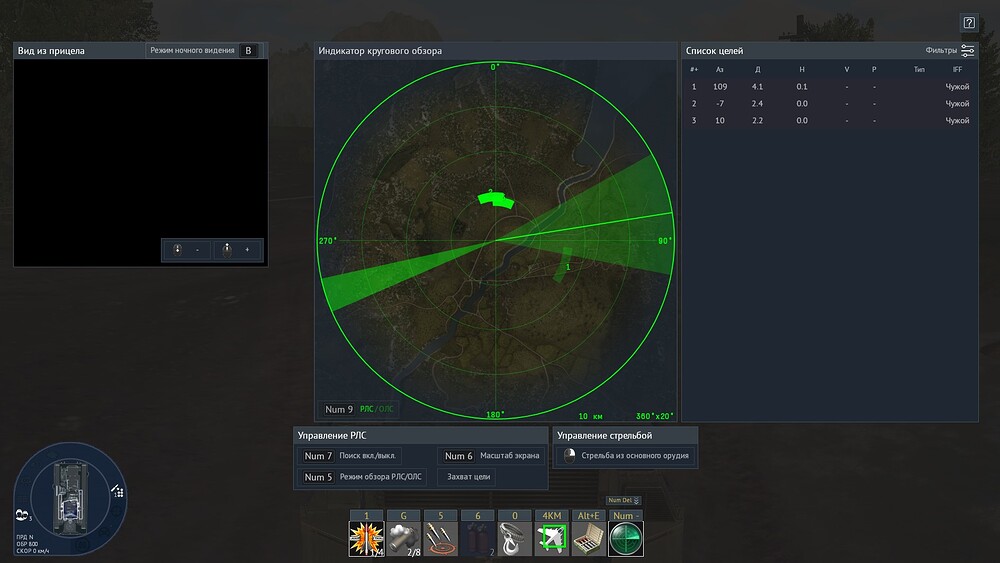Click the 10 км range readout

pyautogui.click(x=591, y=416)
